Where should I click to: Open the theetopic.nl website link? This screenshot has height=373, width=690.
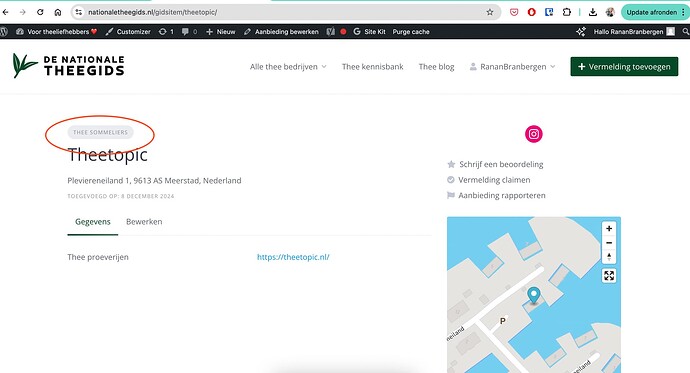pos(293,257)
